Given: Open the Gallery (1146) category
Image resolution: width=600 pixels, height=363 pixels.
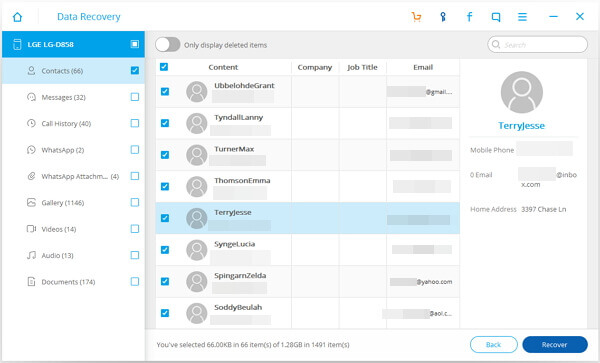Looking at the screenshot, I should click(73, 203).
